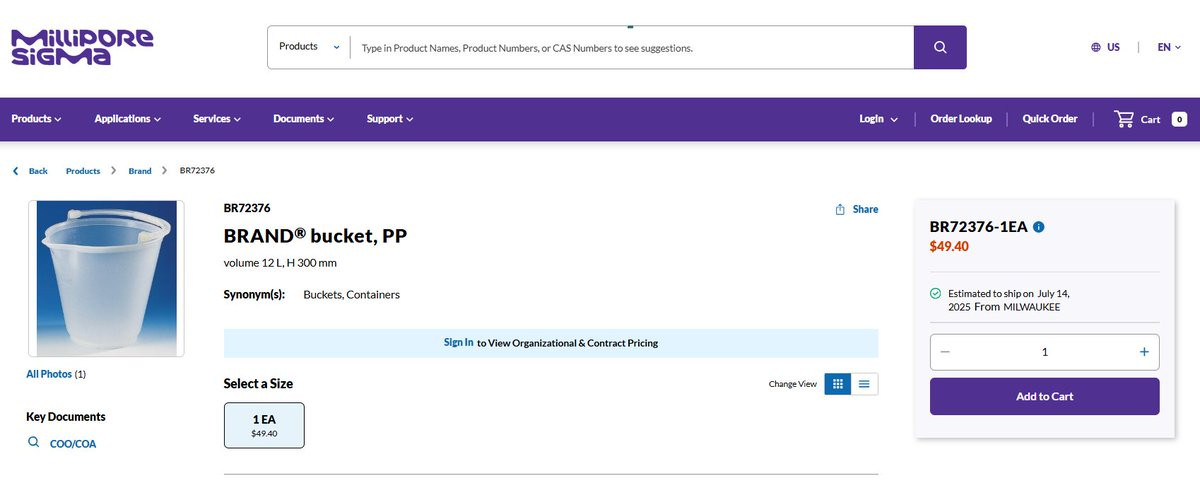The image size is (1200, 488).
Task: Click the COO/COA search icon
Action: click(x=33, y=442)
